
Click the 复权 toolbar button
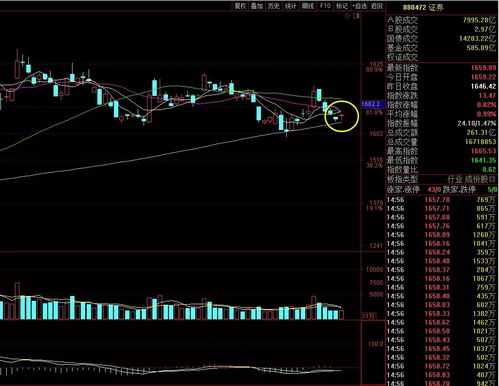point(240,6)
